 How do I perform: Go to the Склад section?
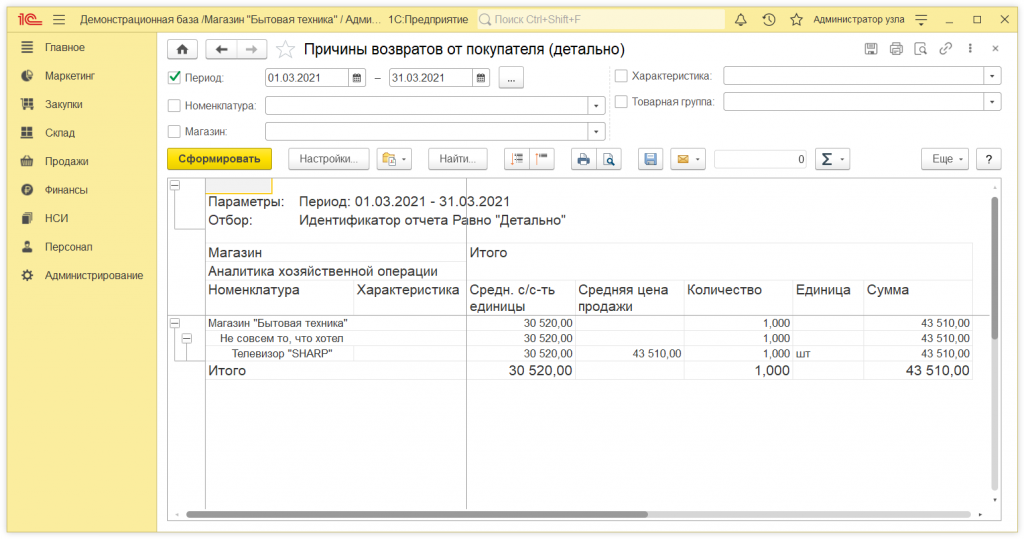pos(59,133)
